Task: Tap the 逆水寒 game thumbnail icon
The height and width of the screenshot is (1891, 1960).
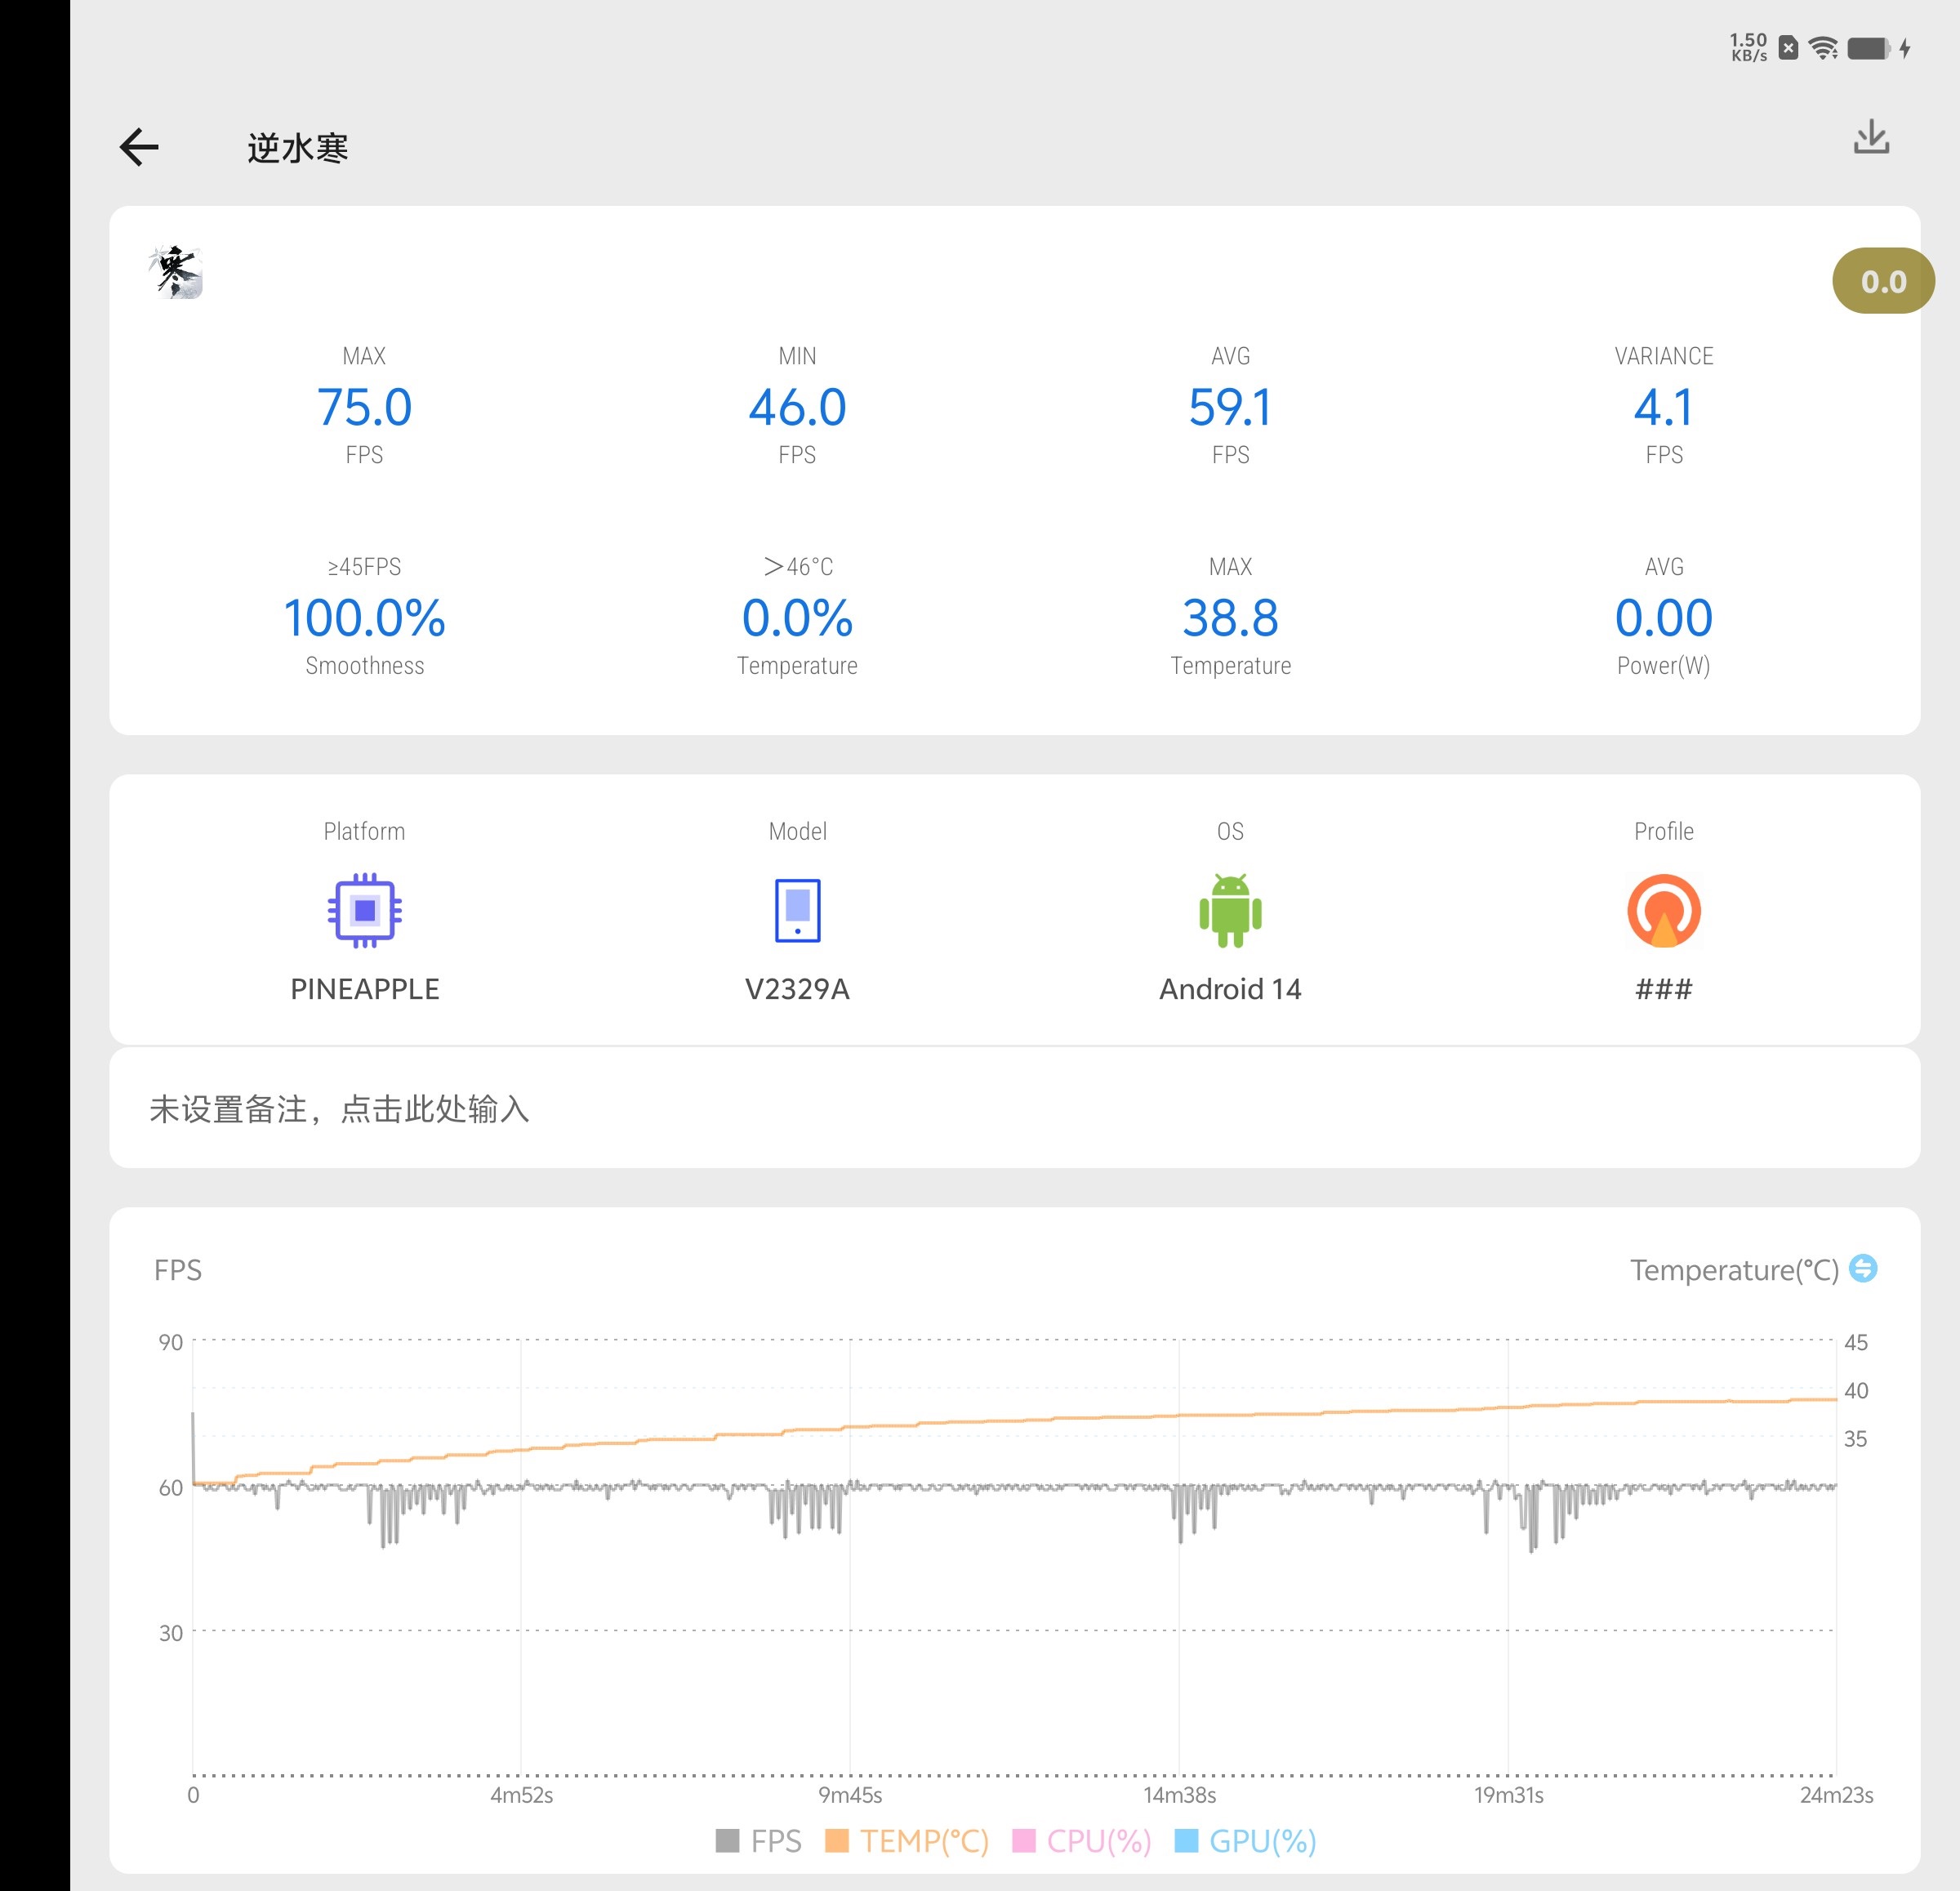Action: click(176, 272)
